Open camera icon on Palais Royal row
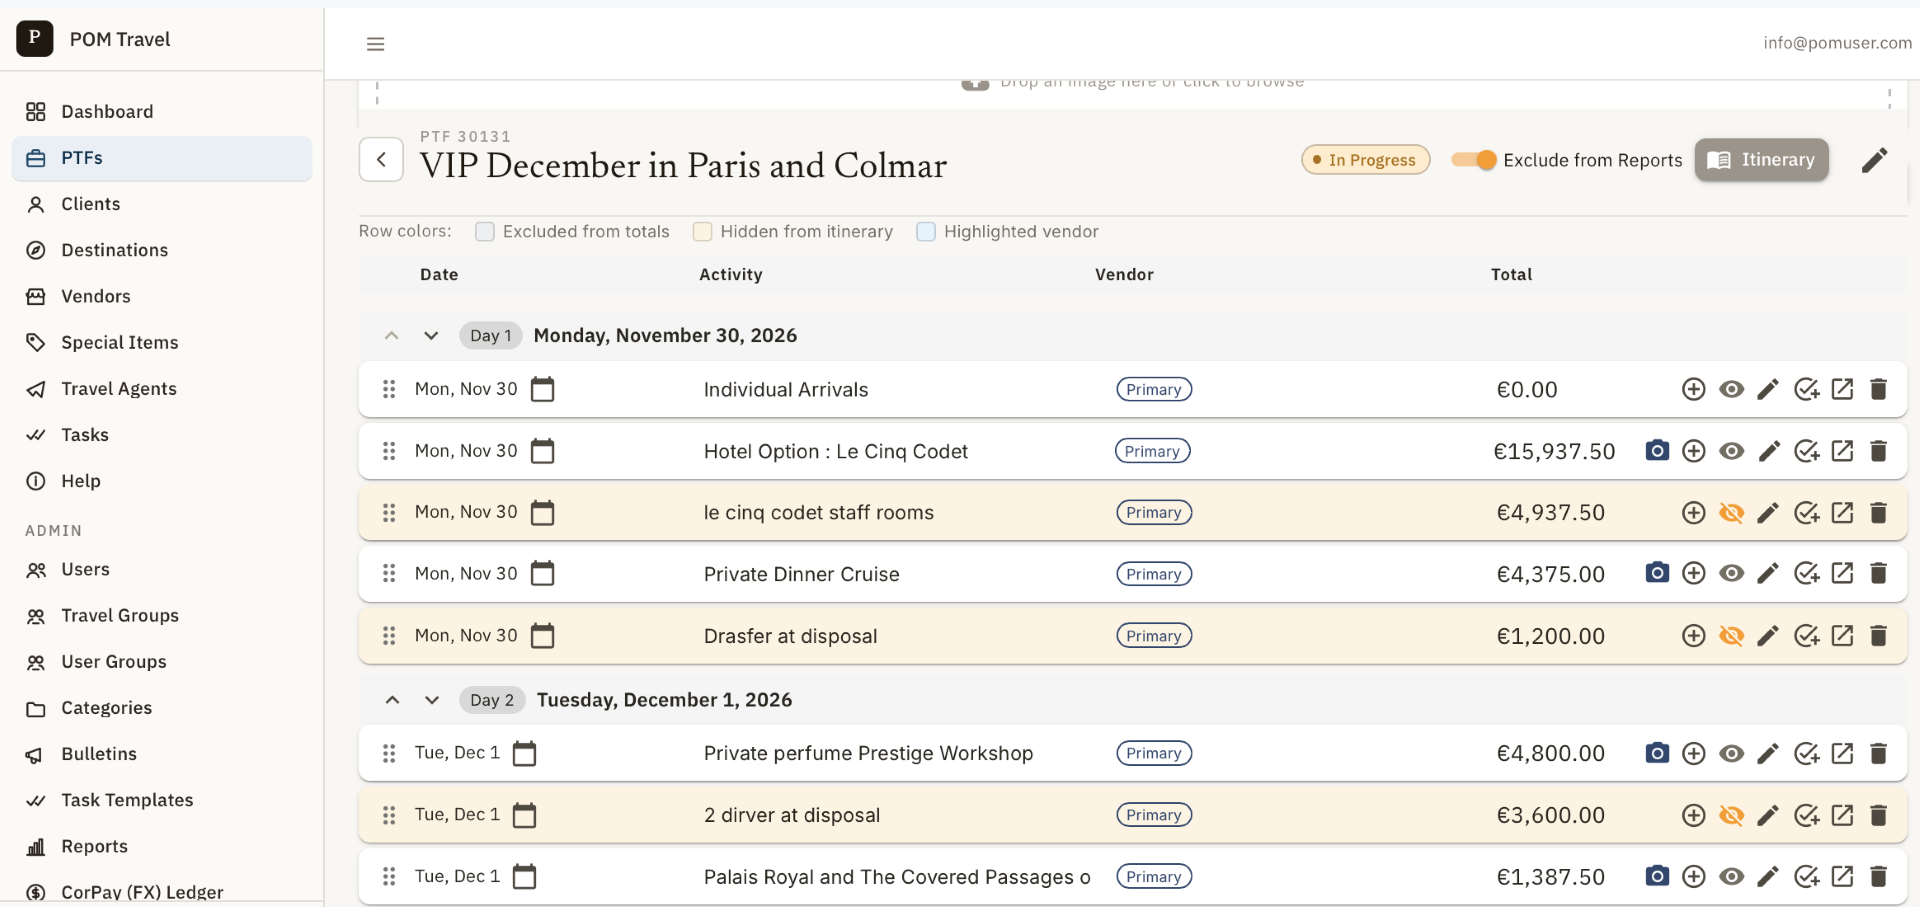The image size is (1920, 907). (x=1657, y=877)
